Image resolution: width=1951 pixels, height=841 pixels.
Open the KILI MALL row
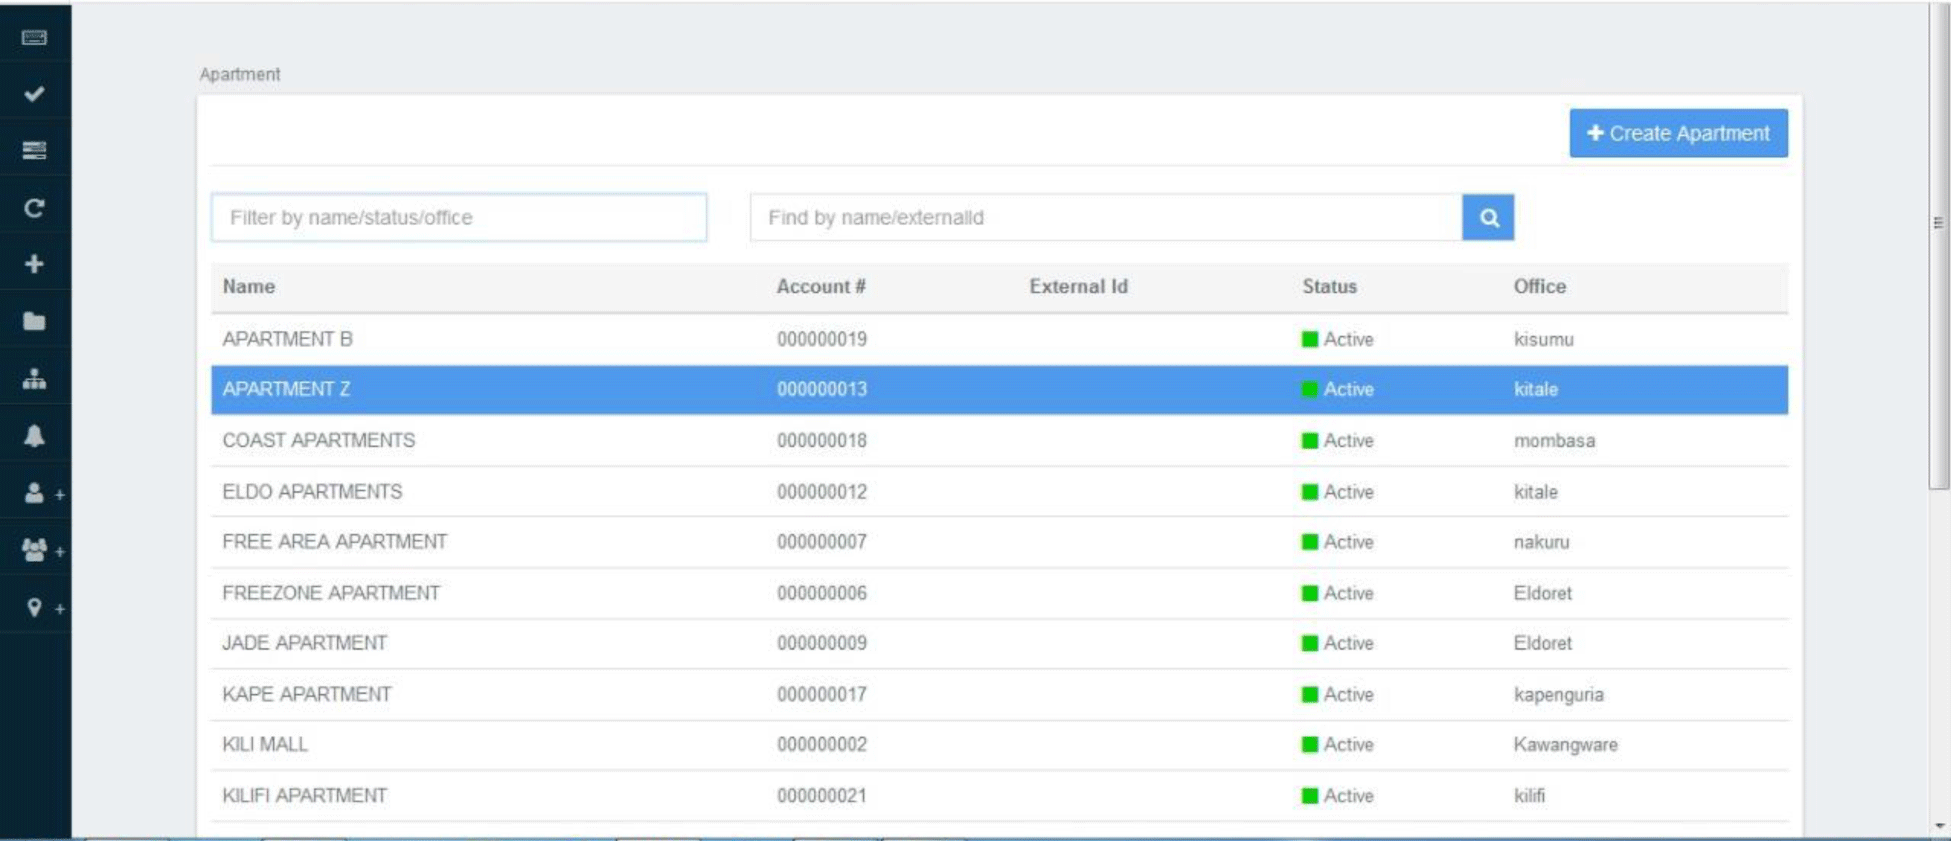pyautogui.click(x=999, y=744)
